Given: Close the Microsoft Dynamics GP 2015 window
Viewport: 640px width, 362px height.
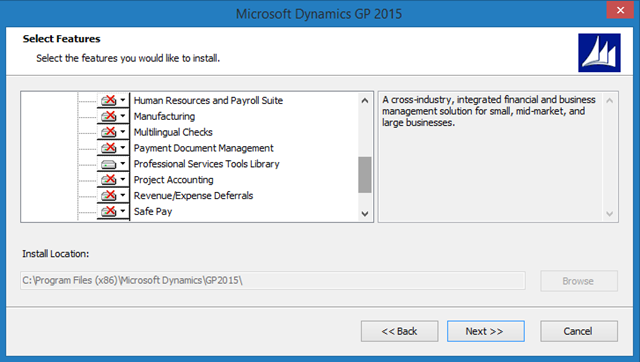Looking at the screenshot, I should [x=620, y=10].
